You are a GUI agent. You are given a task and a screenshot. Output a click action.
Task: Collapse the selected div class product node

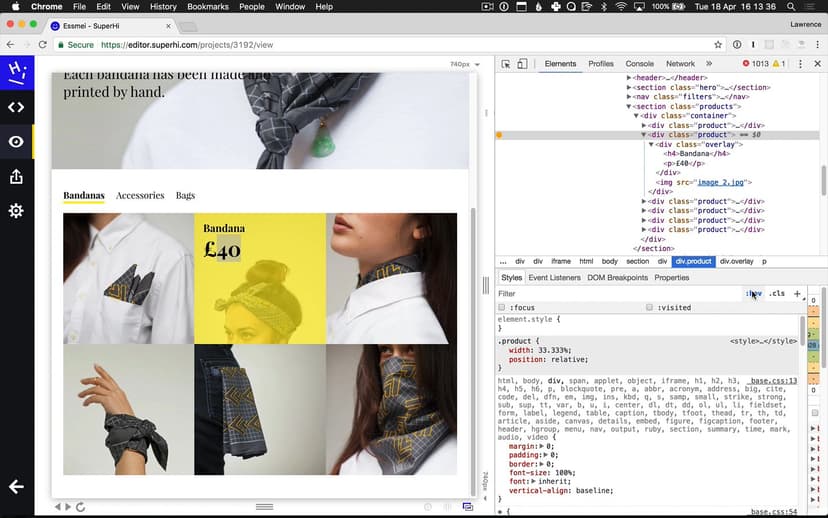pyautogui.click(x=644, y=135)
